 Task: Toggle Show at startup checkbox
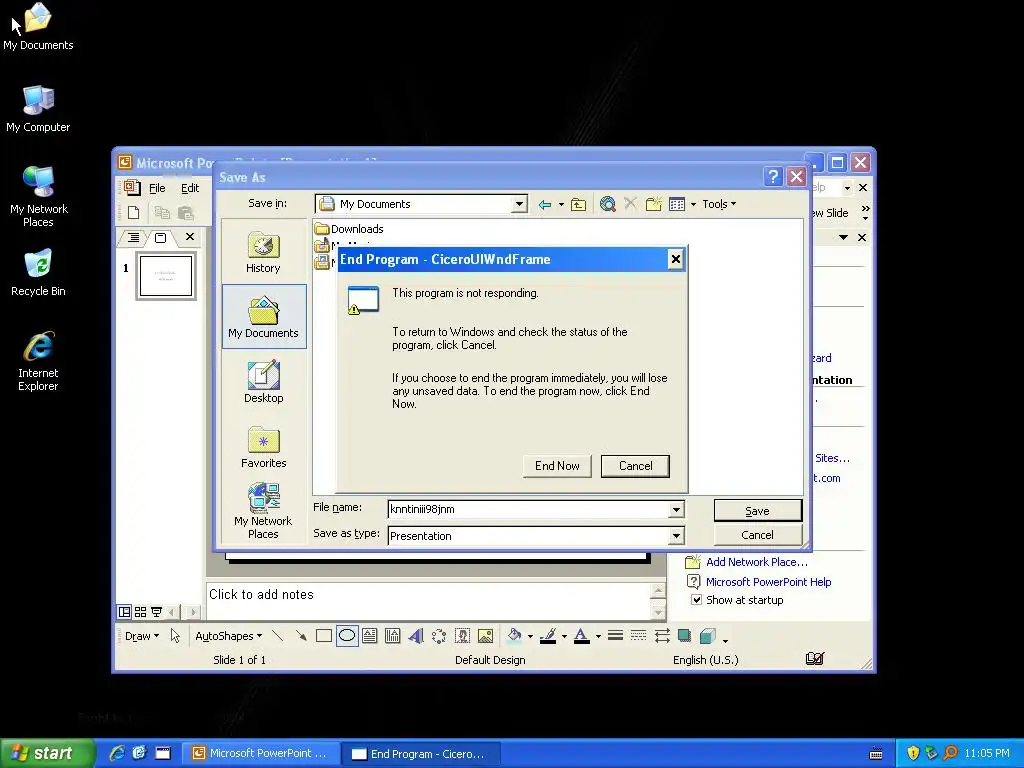click(696, 600)
